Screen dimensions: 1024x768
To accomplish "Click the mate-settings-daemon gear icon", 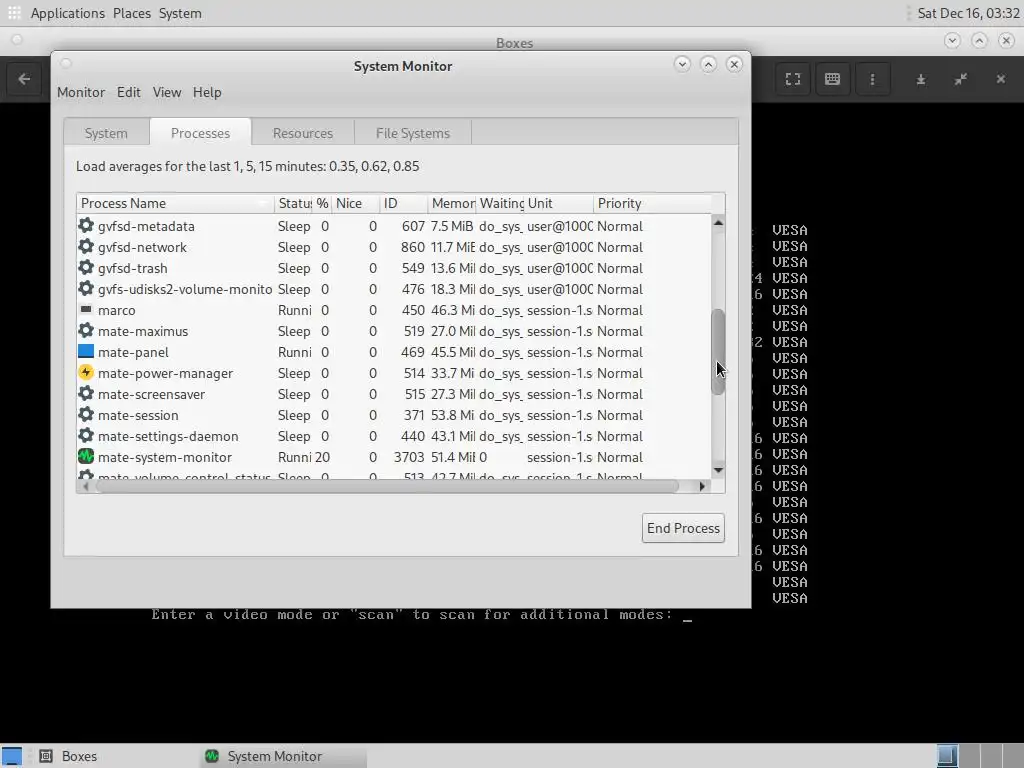I will [86, 435].
